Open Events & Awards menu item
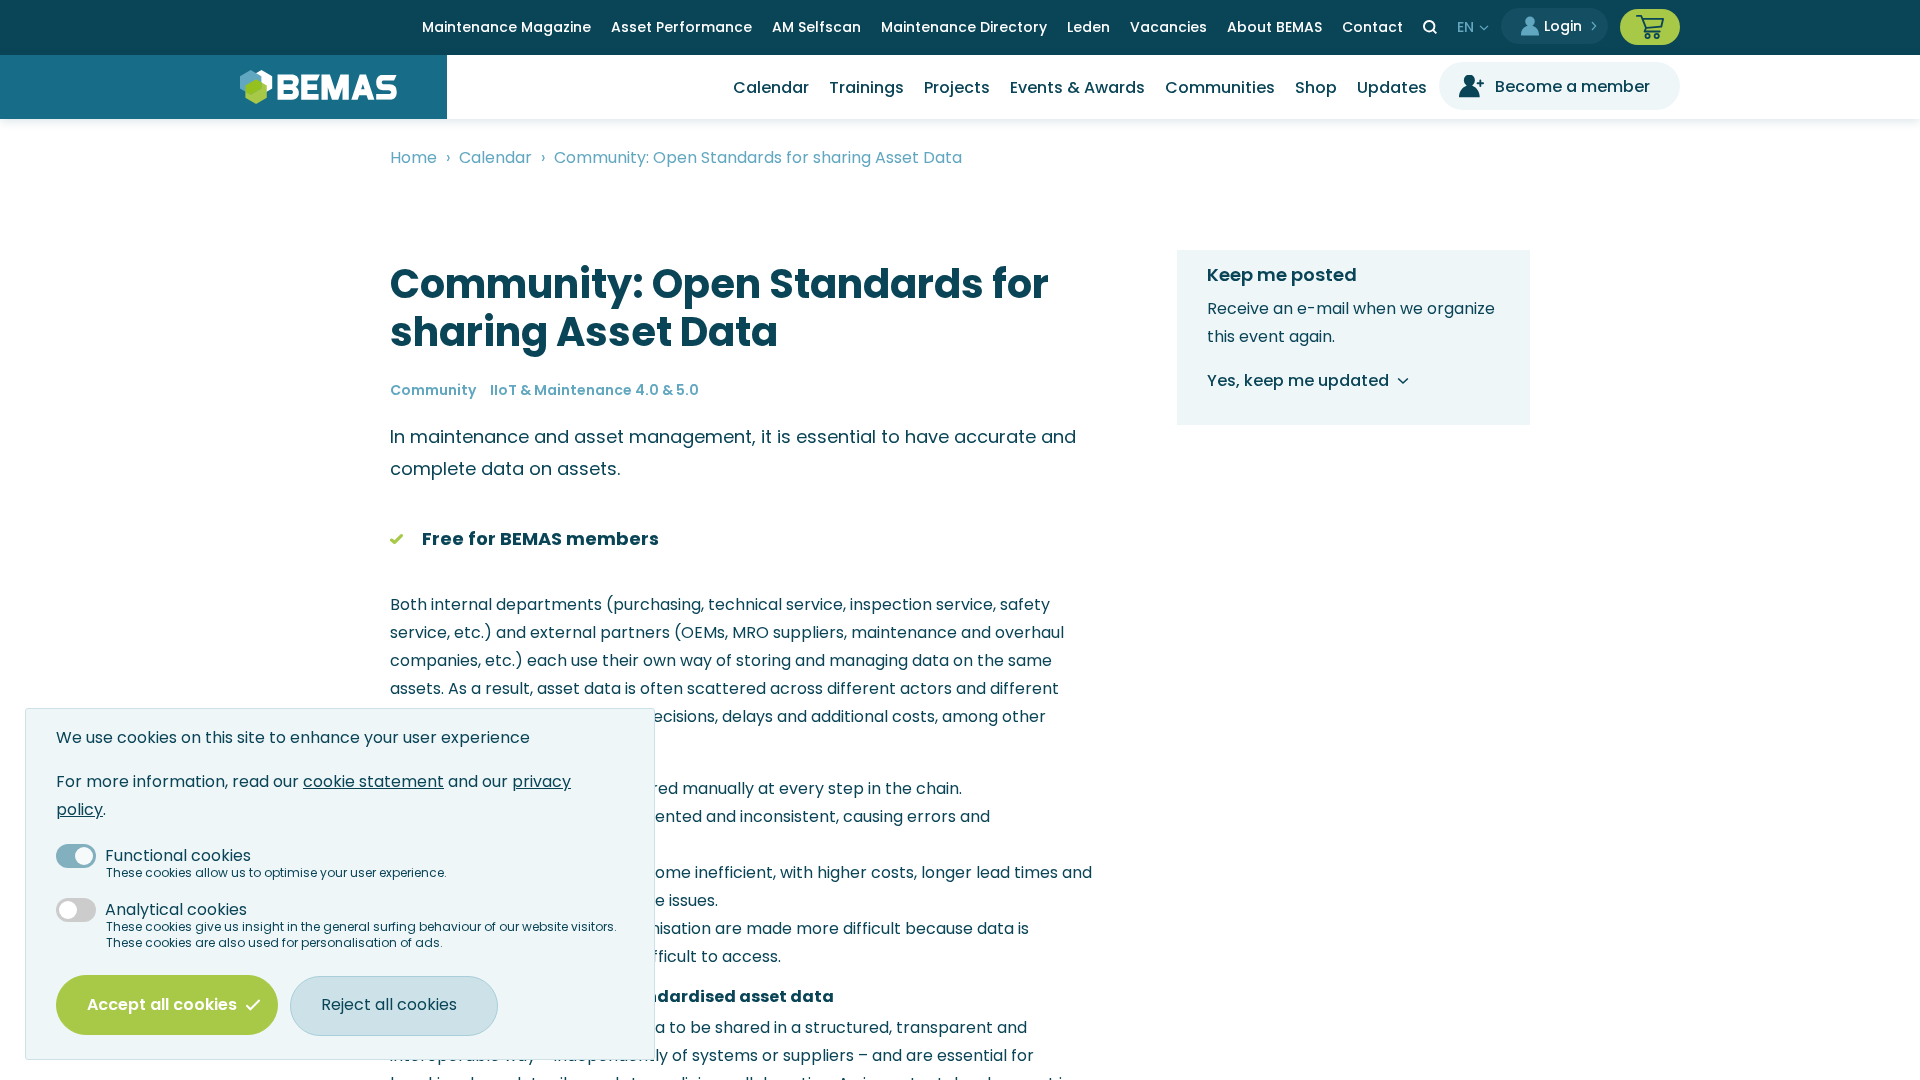 1077,88
